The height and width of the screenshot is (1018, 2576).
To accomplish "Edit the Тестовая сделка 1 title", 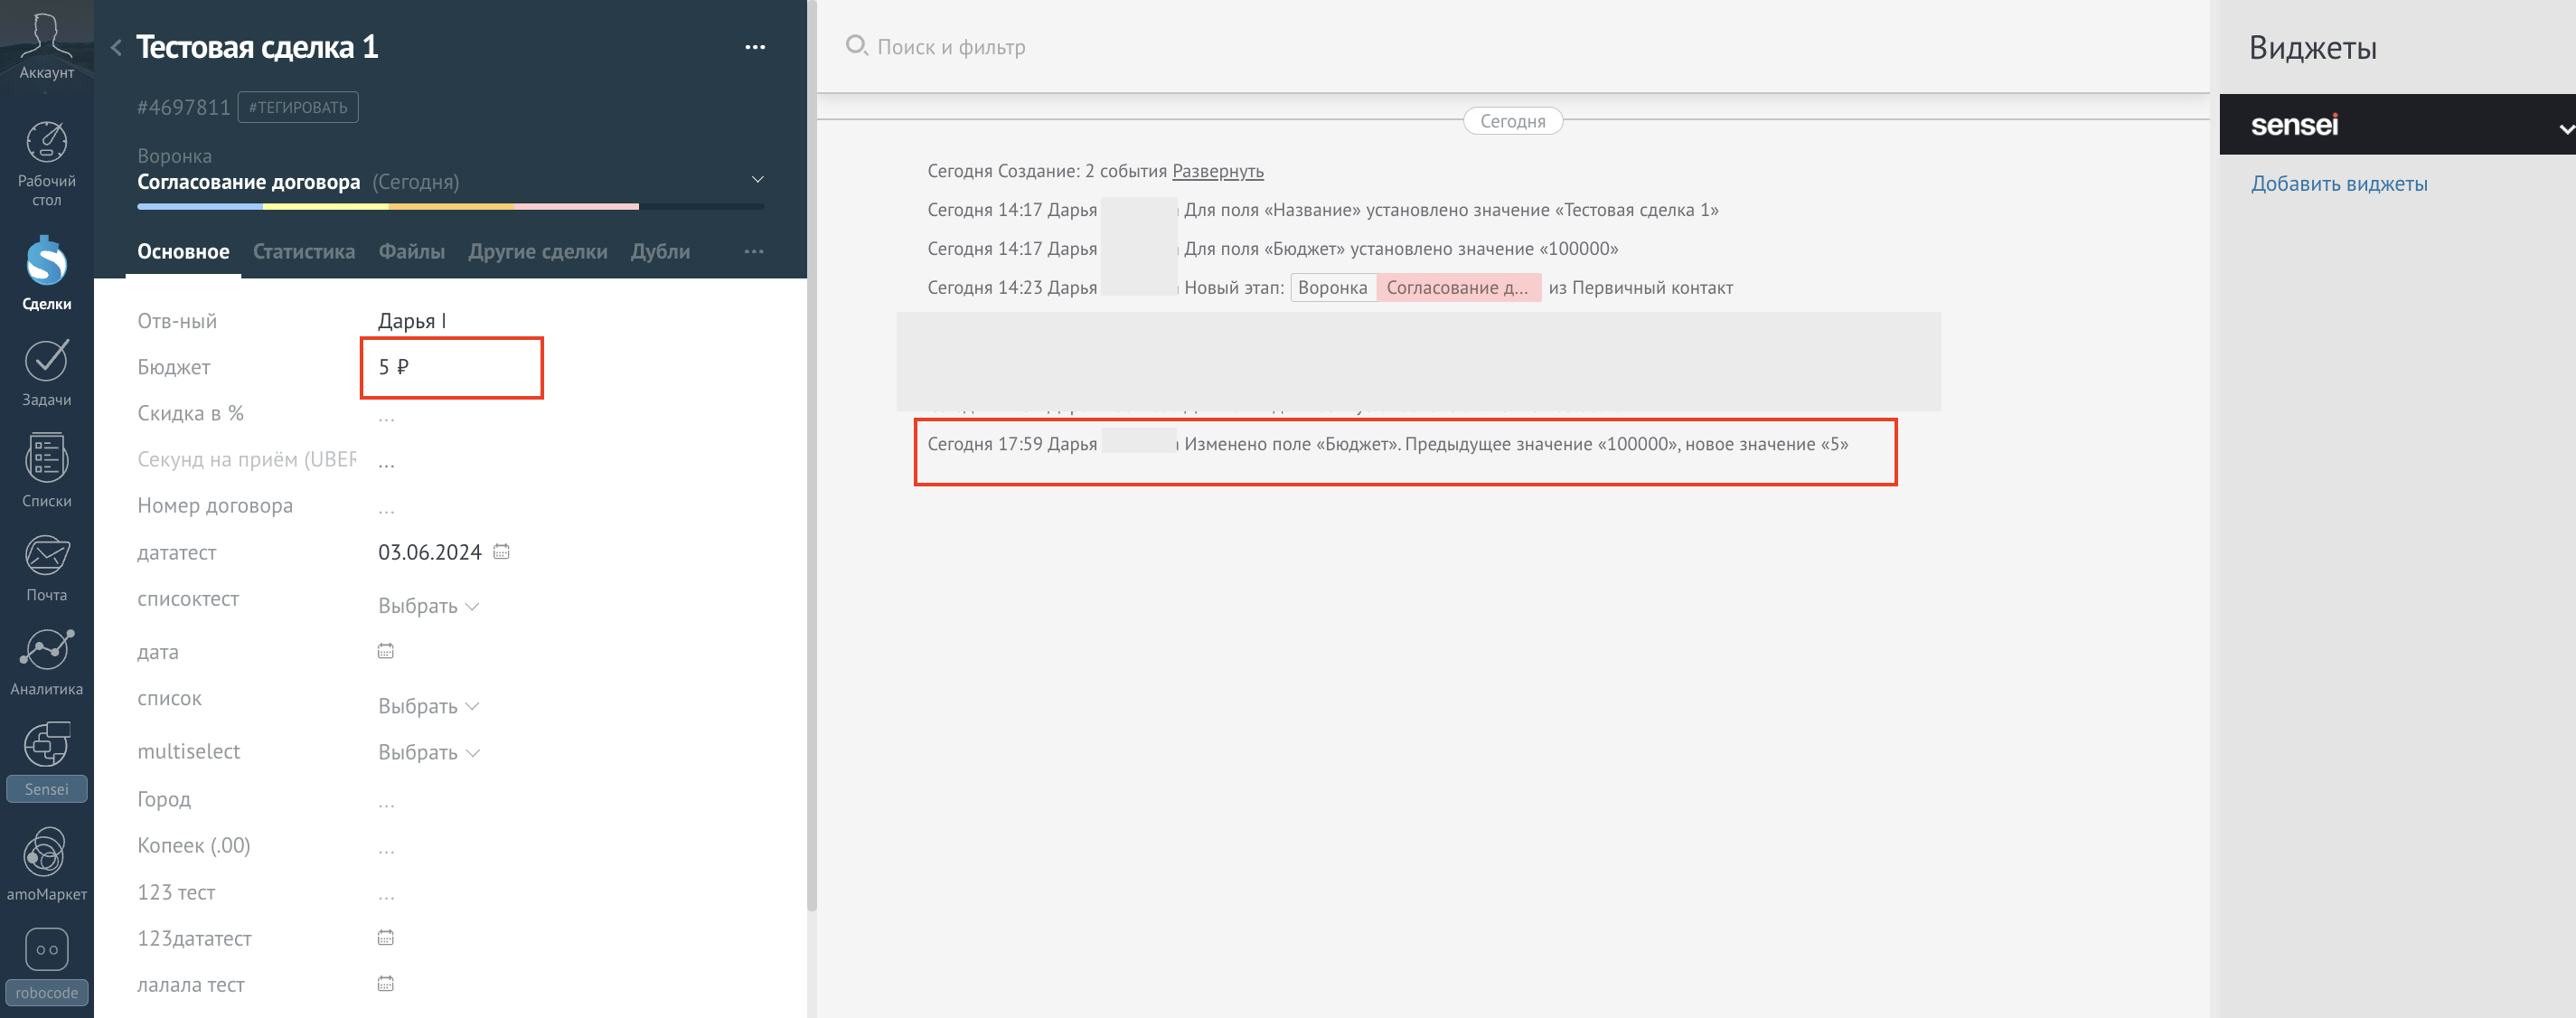I will click(257, 47).
